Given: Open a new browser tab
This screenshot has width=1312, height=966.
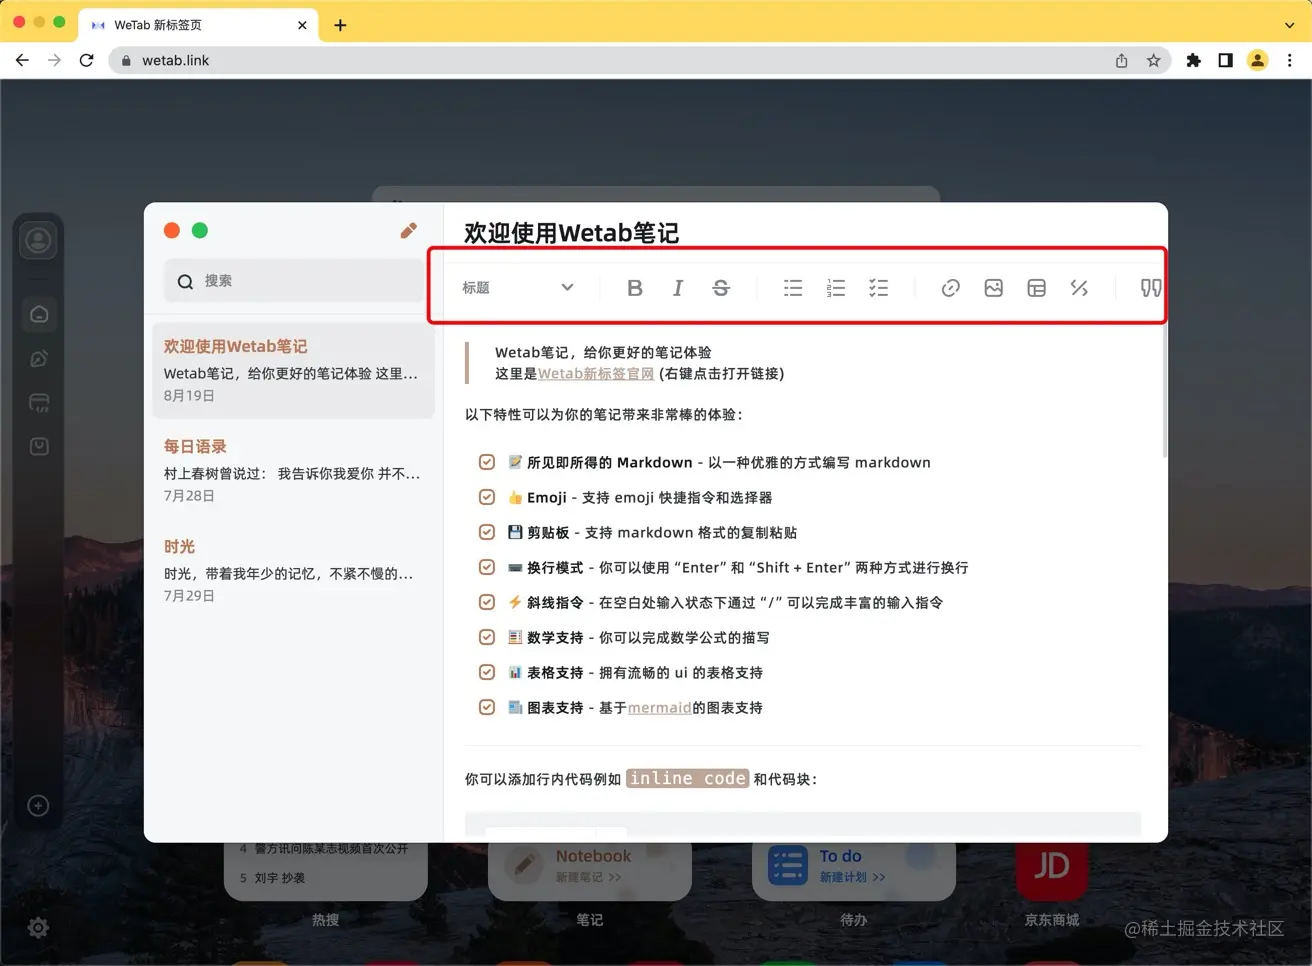Looking at the screenshot, I should coord(341,25).
